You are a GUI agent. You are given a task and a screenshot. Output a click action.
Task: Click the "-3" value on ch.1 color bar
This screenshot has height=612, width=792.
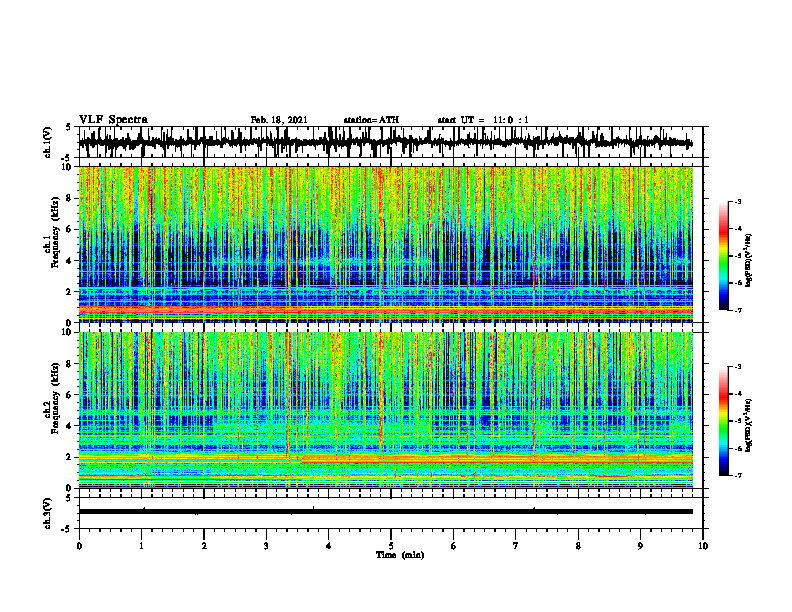737,202
